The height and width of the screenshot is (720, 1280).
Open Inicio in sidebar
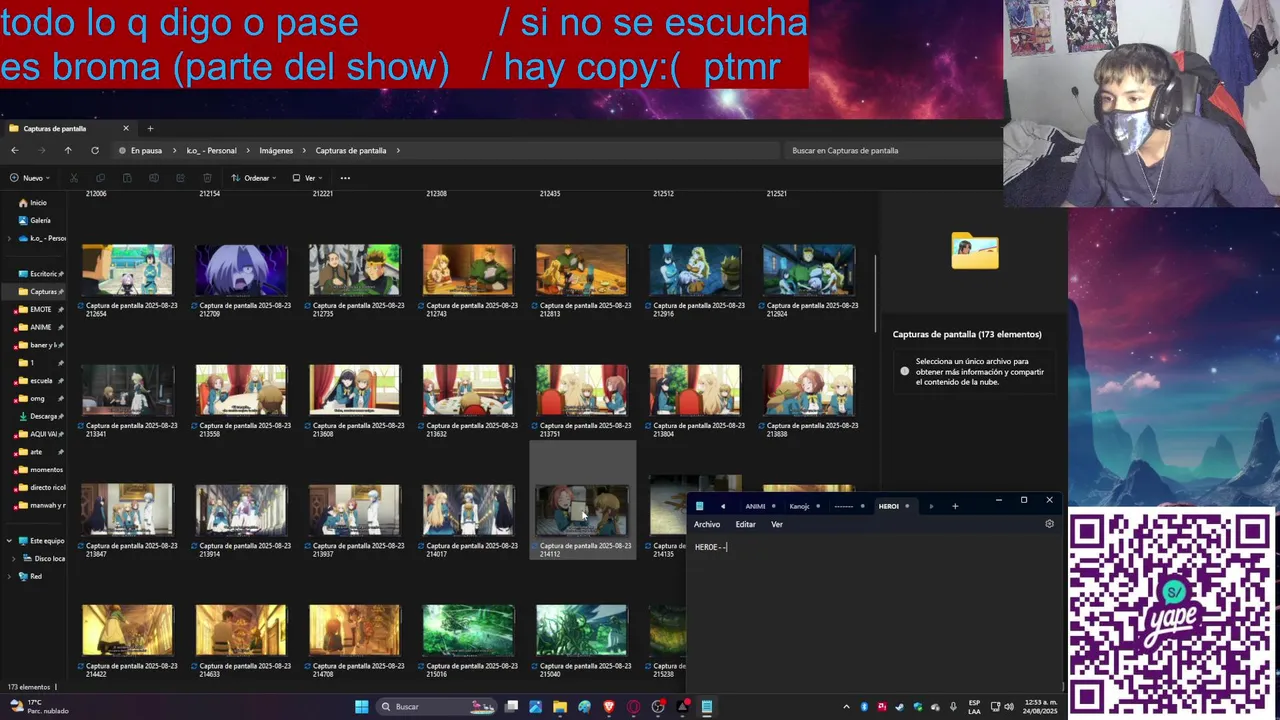click(38, 203)
